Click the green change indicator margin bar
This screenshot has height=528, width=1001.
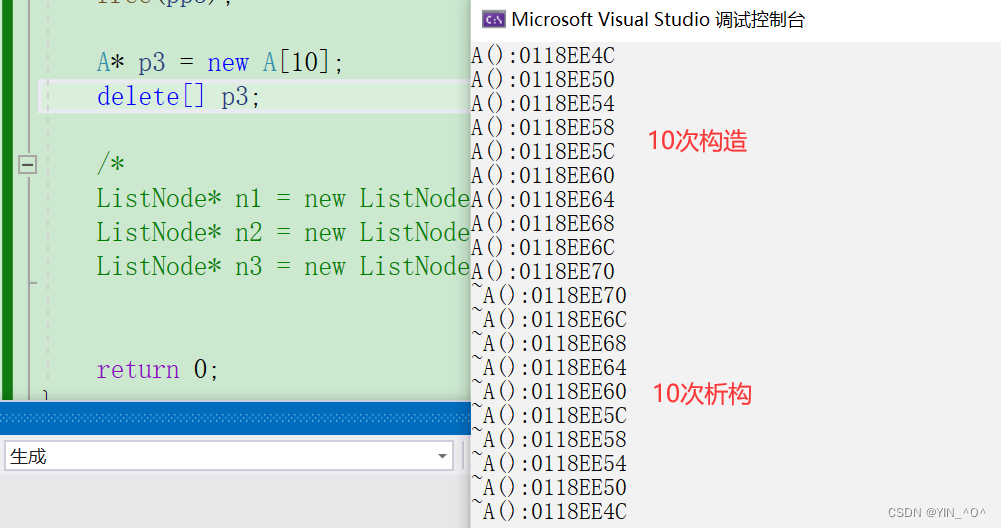8,200
